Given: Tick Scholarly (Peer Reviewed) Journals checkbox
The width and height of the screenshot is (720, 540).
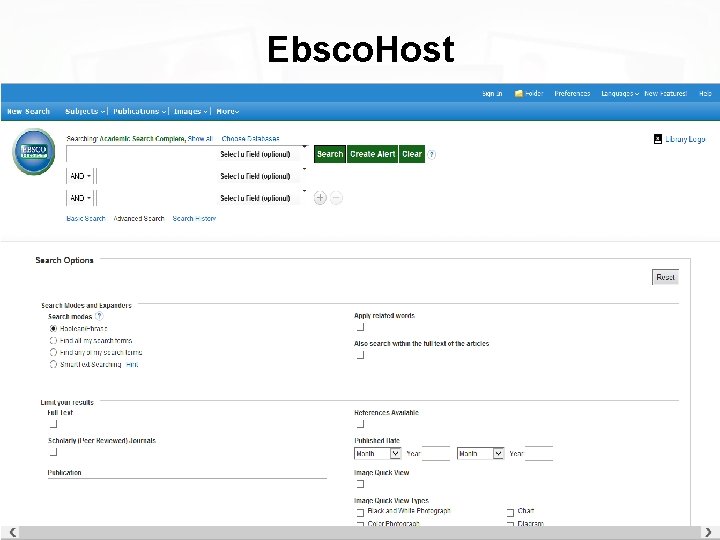Looking at the screenshot, I should (54, 452).
